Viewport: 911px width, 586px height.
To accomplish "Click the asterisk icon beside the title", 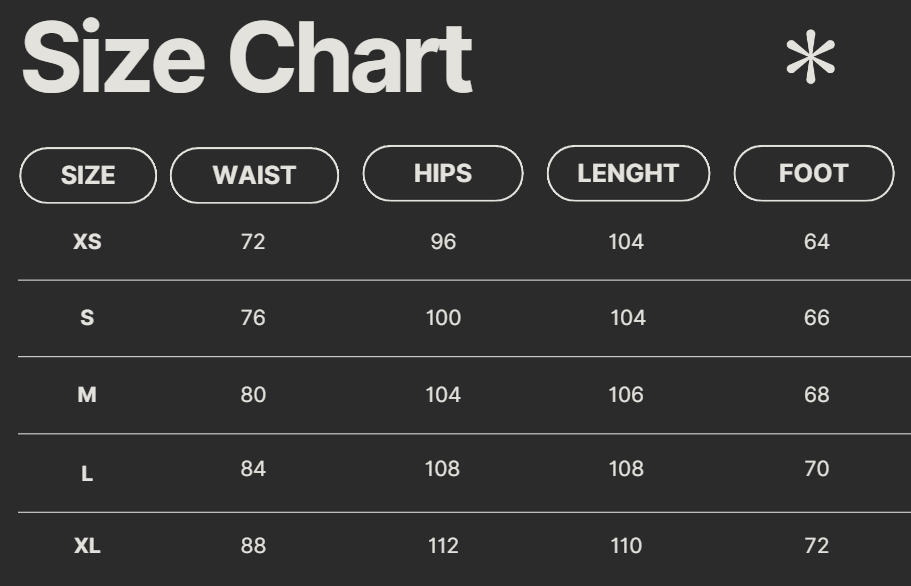I will pos(810,58).
